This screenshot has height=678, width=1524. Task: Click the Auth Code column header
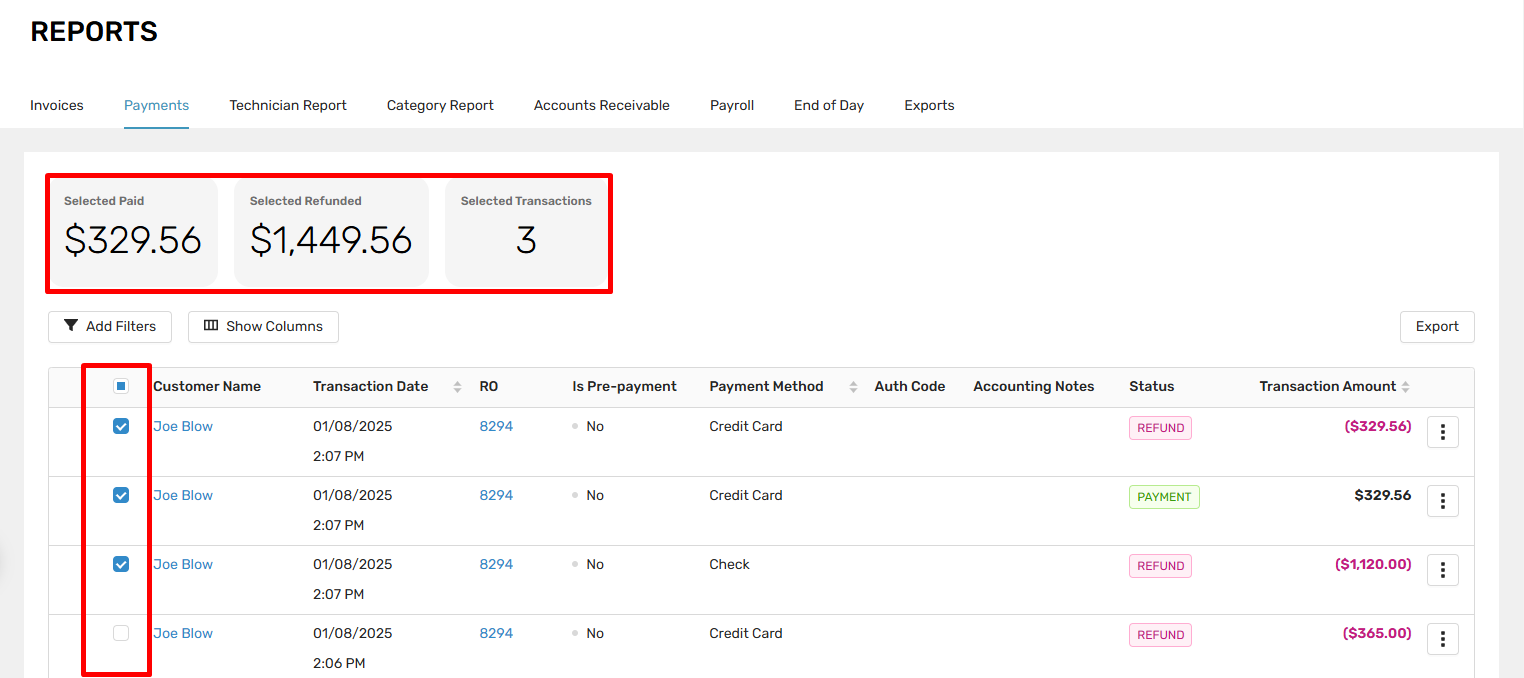(910, 386)
